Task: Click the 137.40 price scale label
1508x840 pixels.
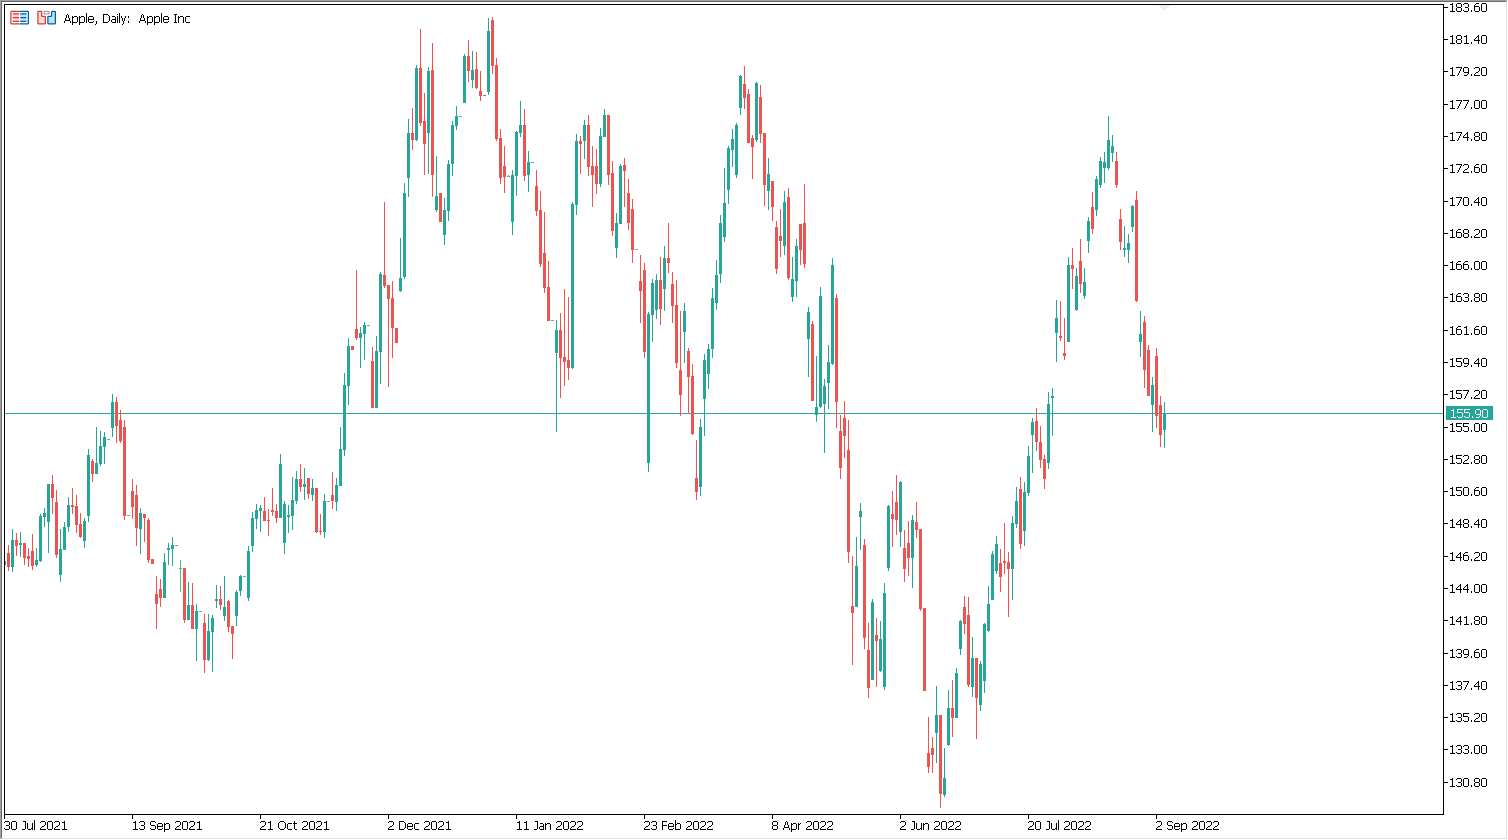Action: (1469, 685)
